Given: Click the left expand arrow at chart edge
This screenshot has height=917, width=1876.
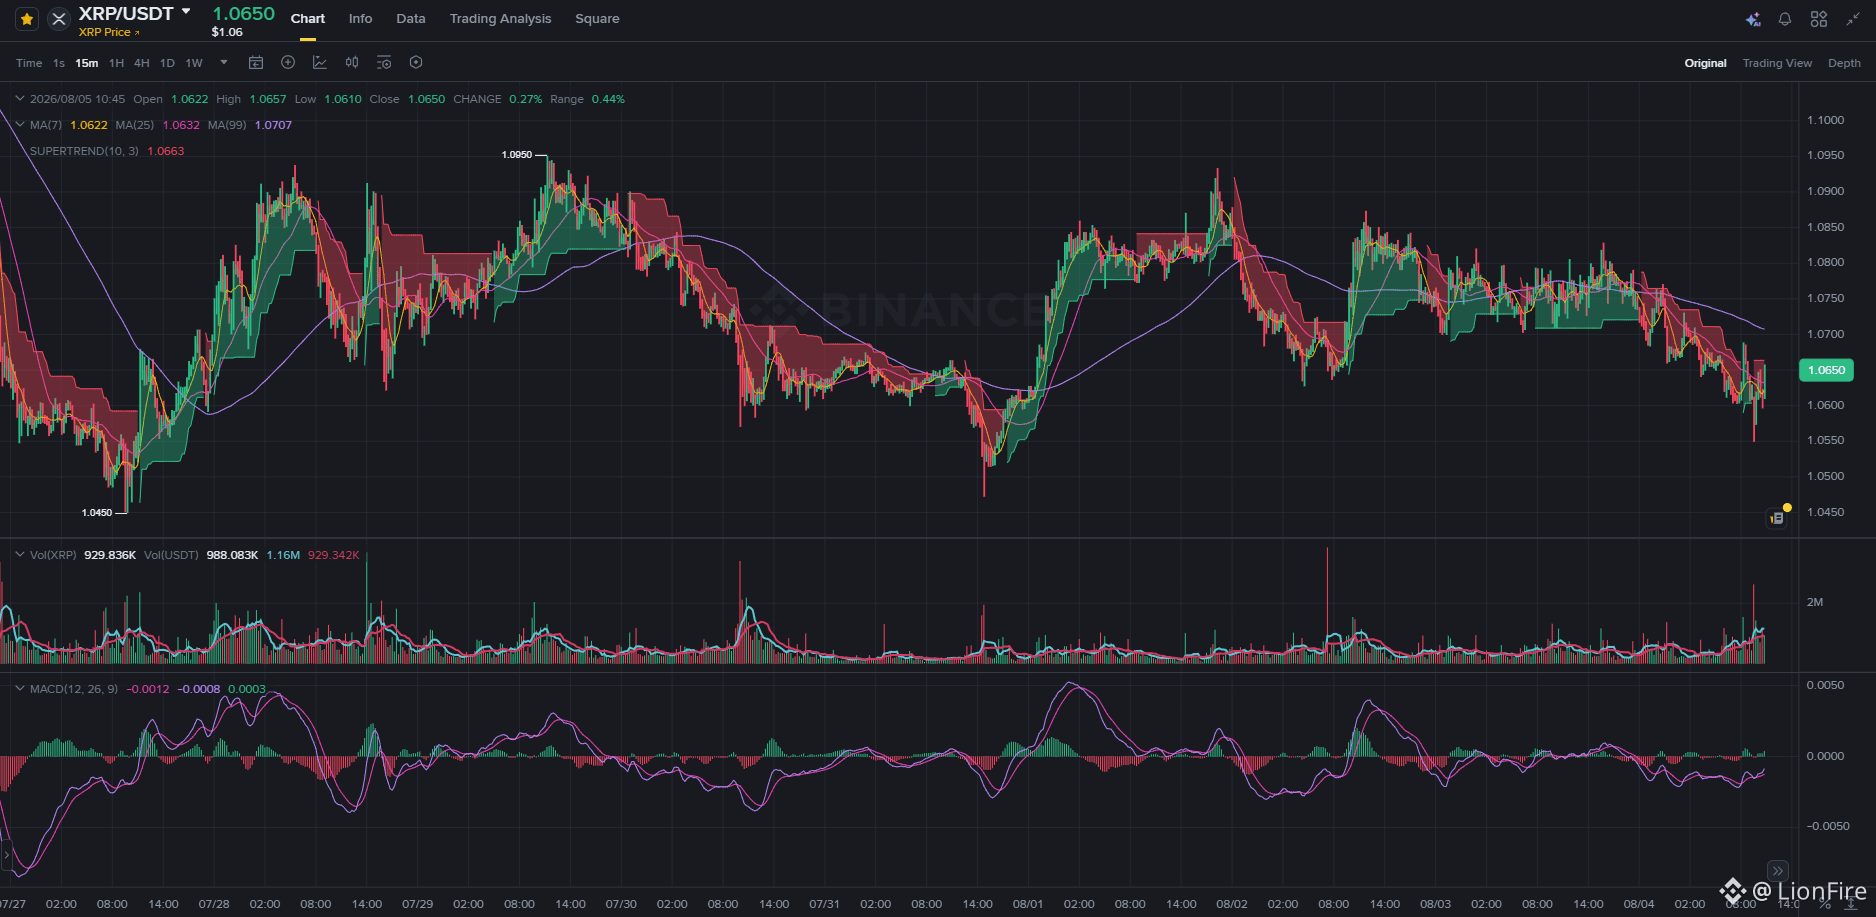Looking at the screenshot, I should coord(6,856).
